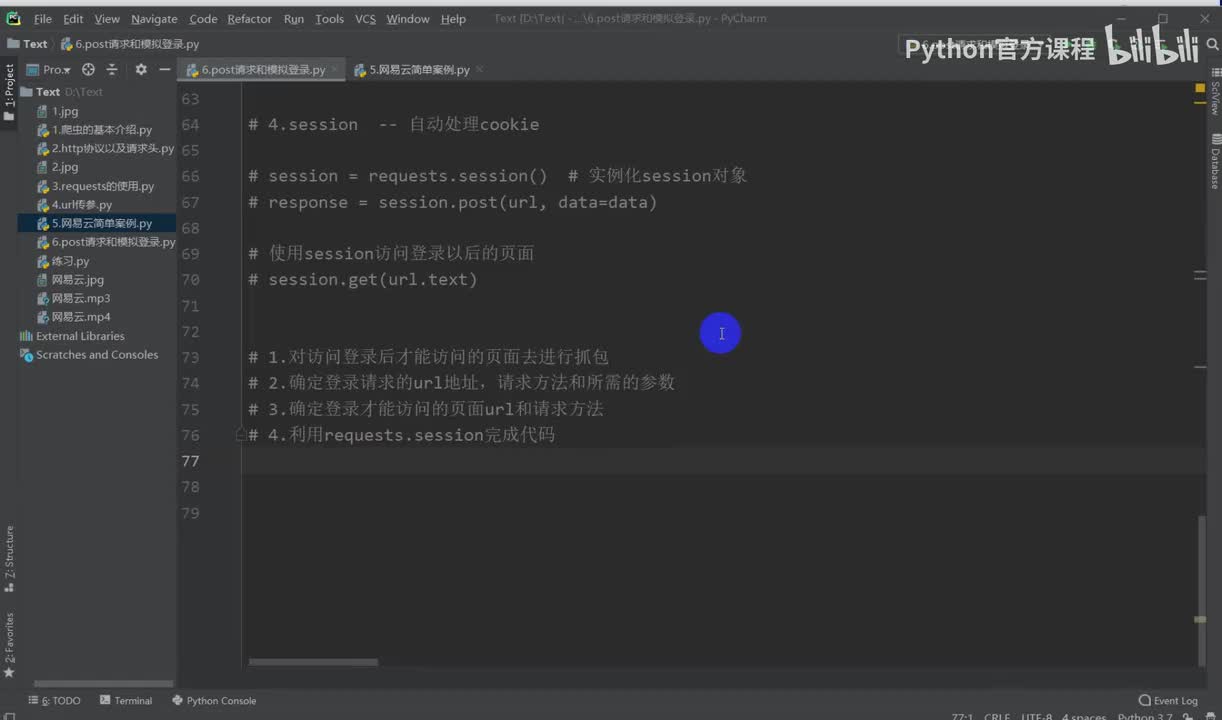Click the editor horizontal scrollbar
1222x720 pixels.
coord(313,662)
